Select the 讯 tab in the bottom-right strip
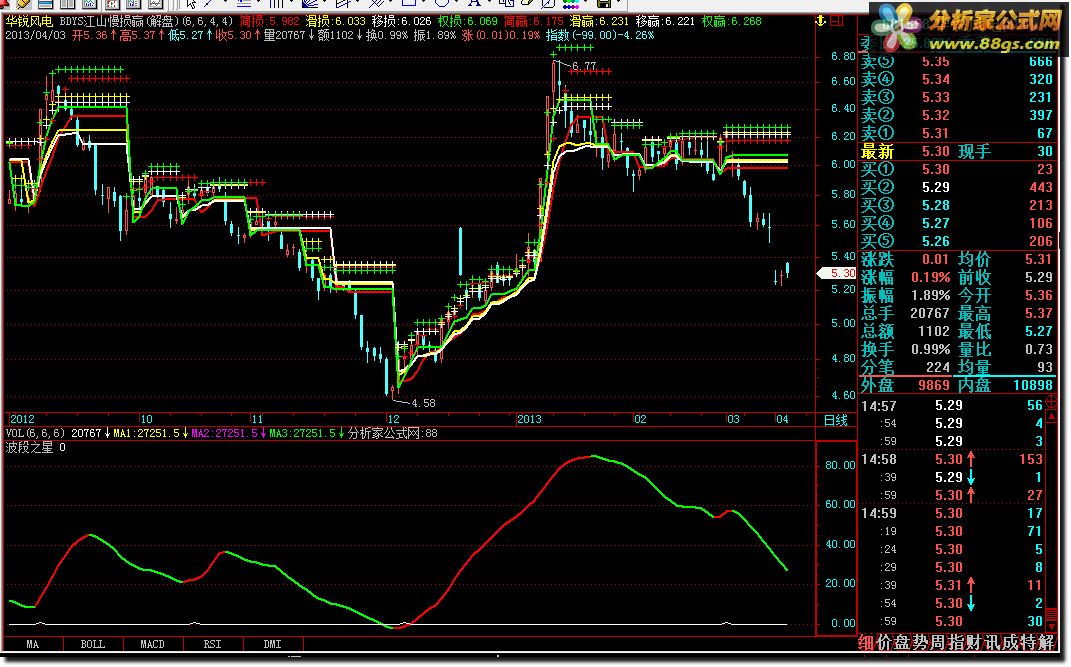This screenshot has width=1071, height=667. click(990, 642)
